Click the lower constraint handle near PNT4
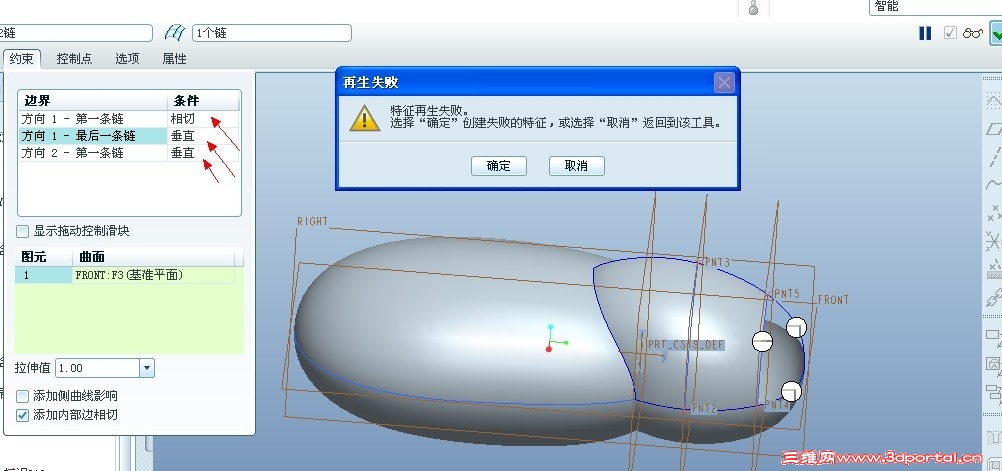This screenshot has width=1002, height=471. click(791, 392)
